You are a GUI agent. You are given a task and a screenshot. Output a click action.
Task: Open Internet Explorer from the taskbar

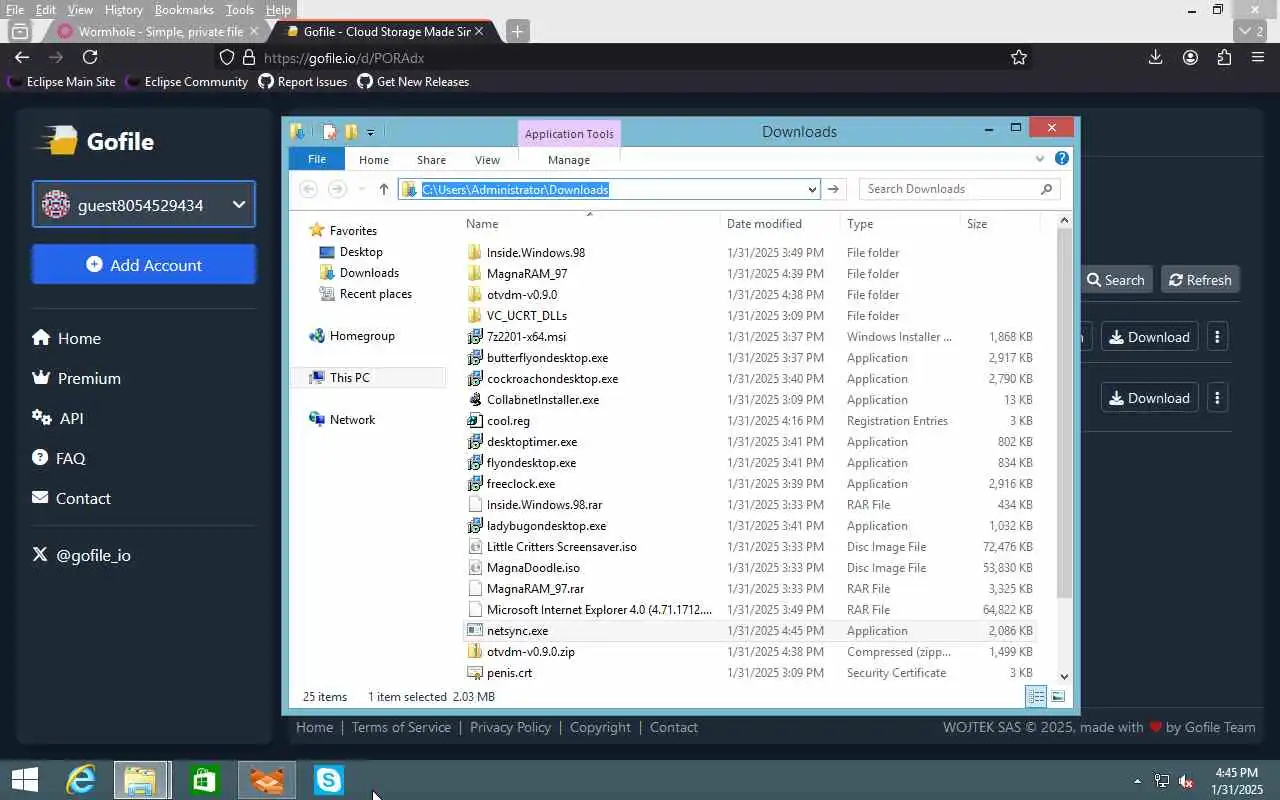80,780
